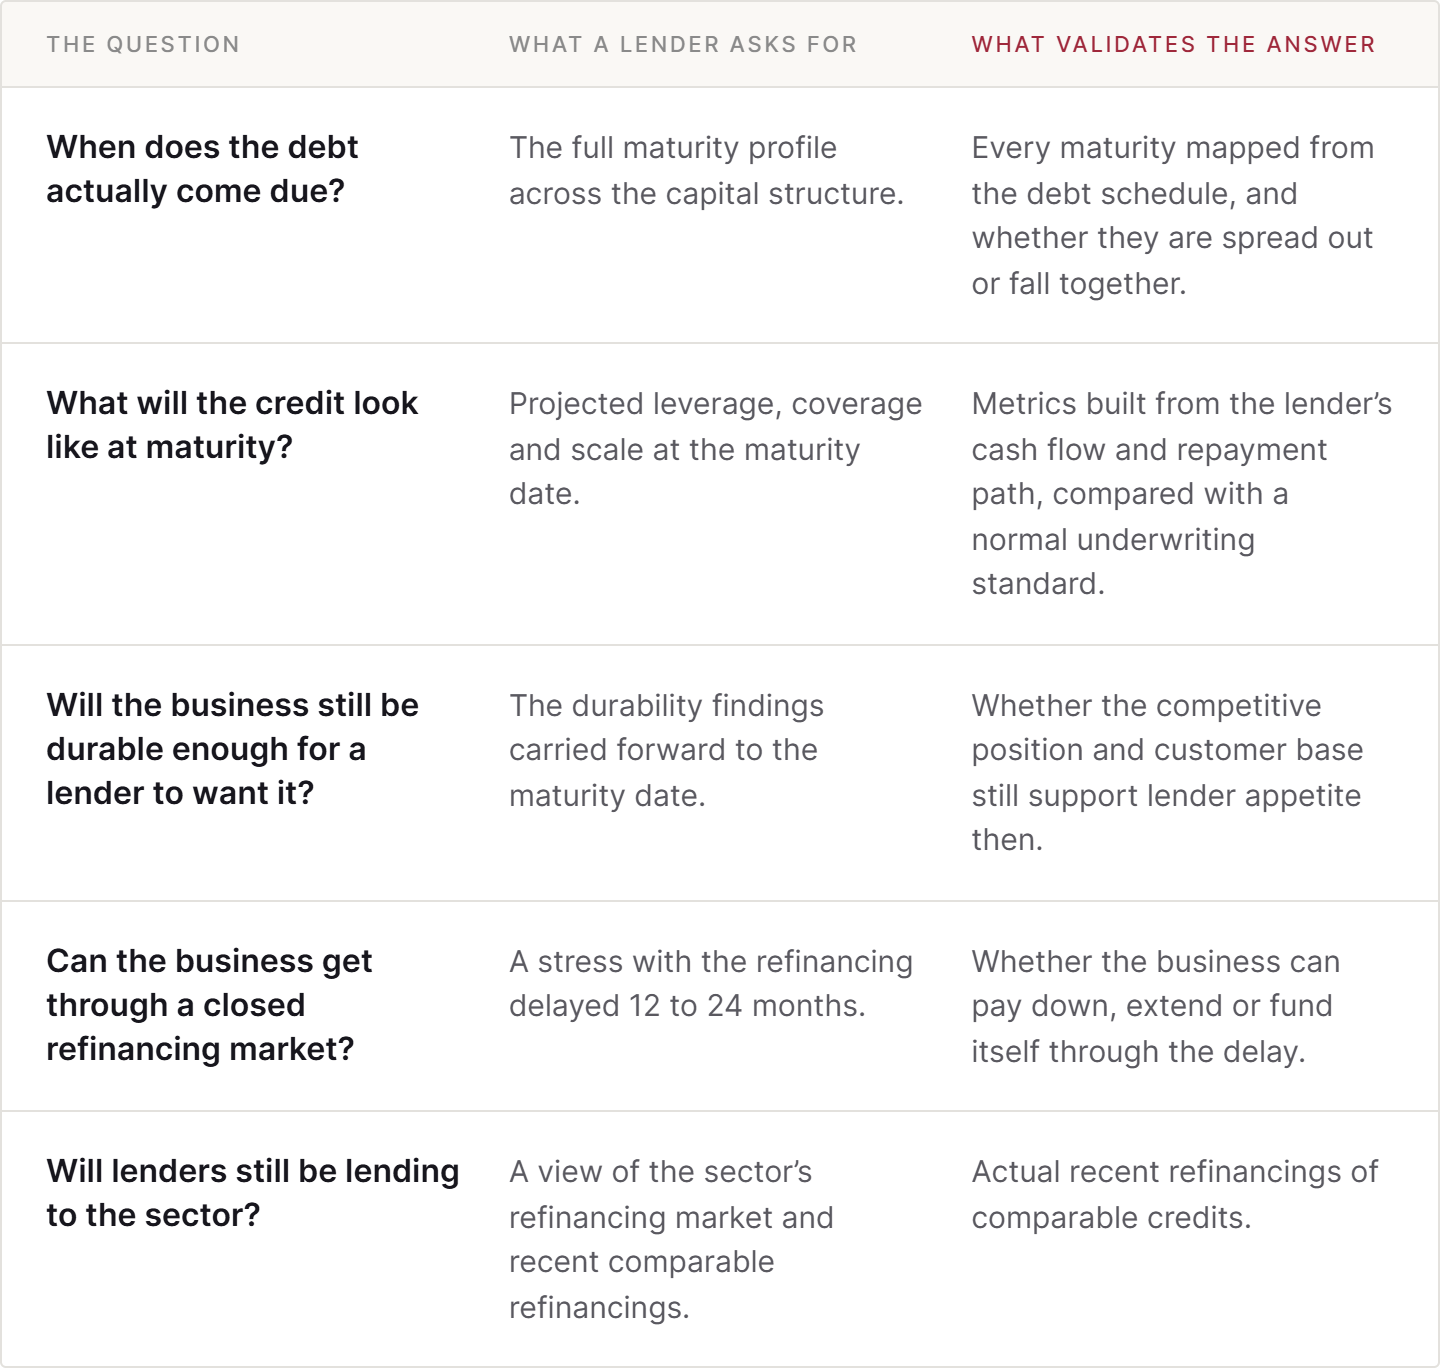Click 'WHAT A LENDER ASKS FOR' column header
Screen dimensions: 1440x1368
(683, 45)
